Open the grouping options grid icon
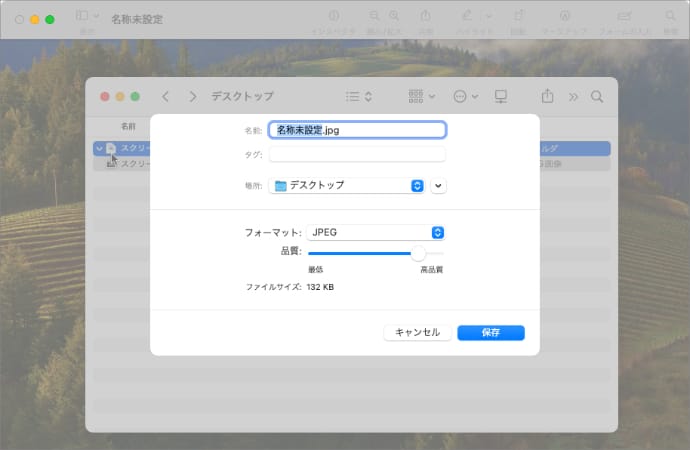 pyautogui.click(x=421, y=97)
